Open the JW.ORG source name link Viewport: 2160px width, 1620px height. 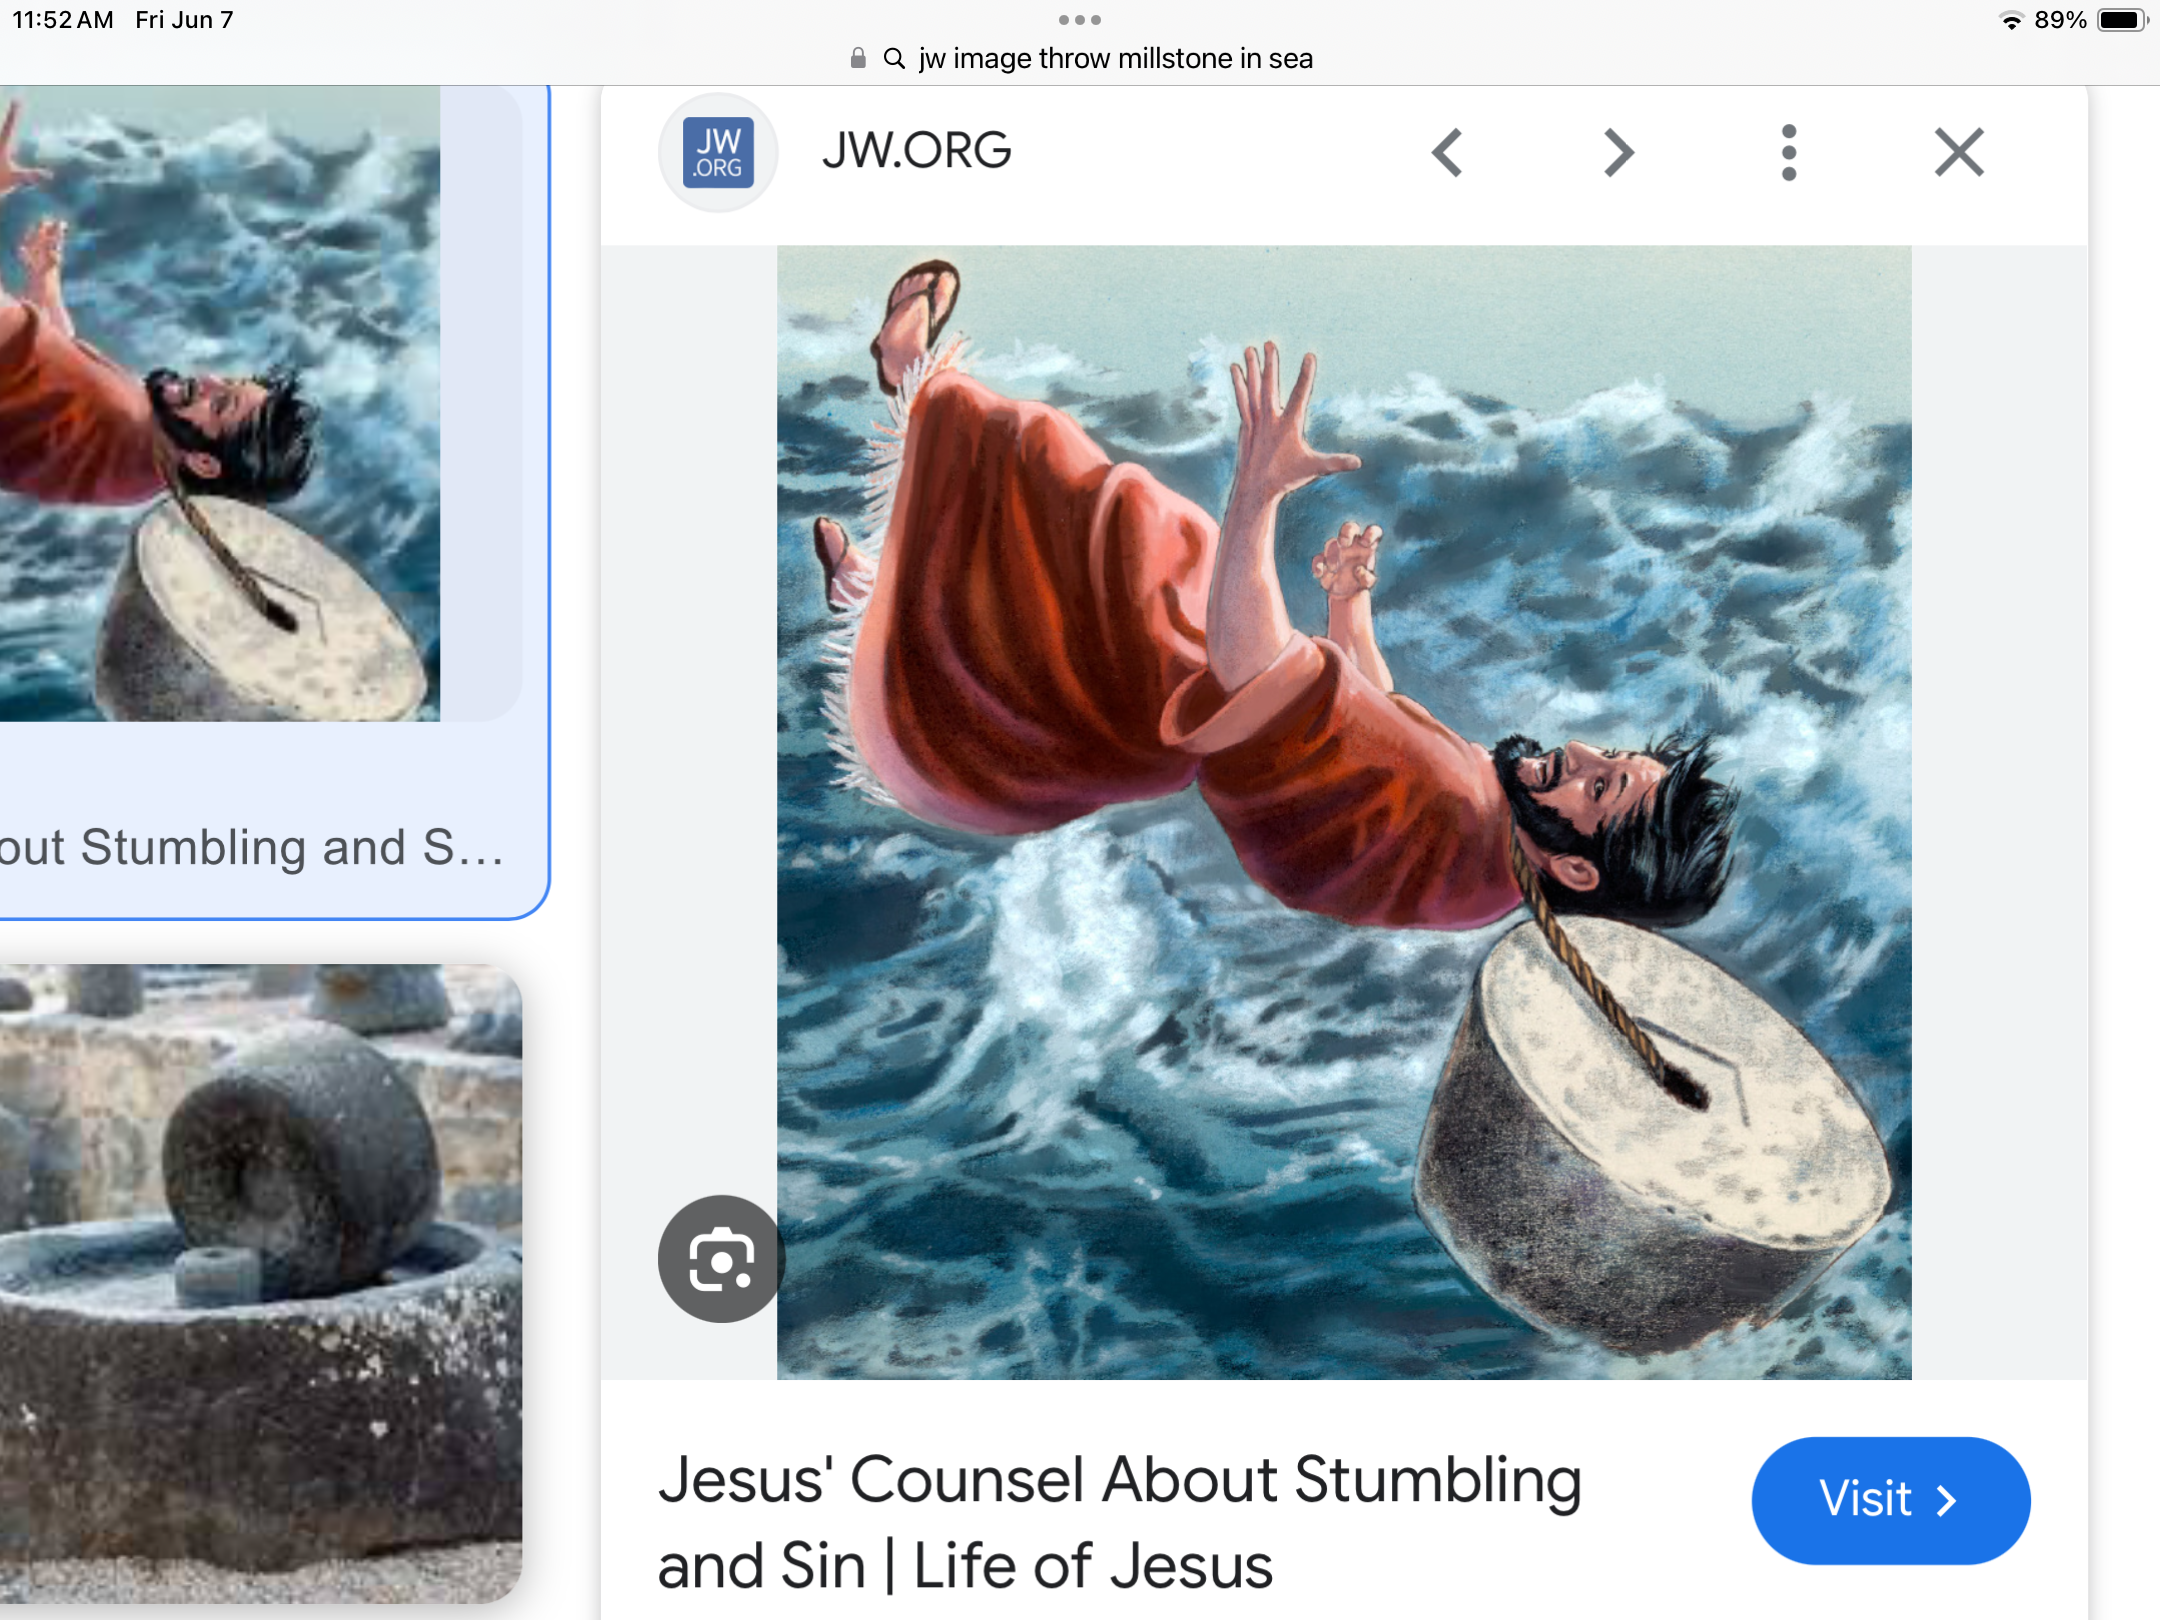point(917,151)
